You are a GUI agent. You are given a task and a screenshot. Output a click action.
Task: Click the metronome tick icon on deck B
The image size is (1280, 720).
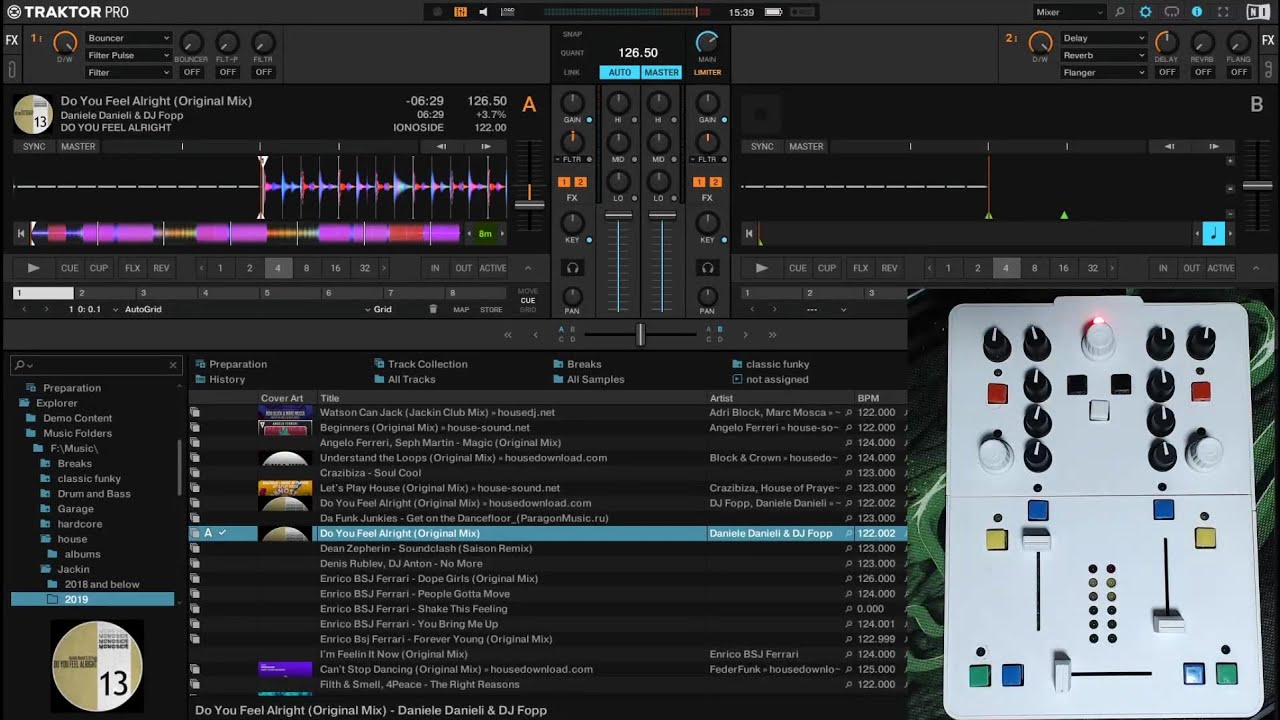point(1213,234)
